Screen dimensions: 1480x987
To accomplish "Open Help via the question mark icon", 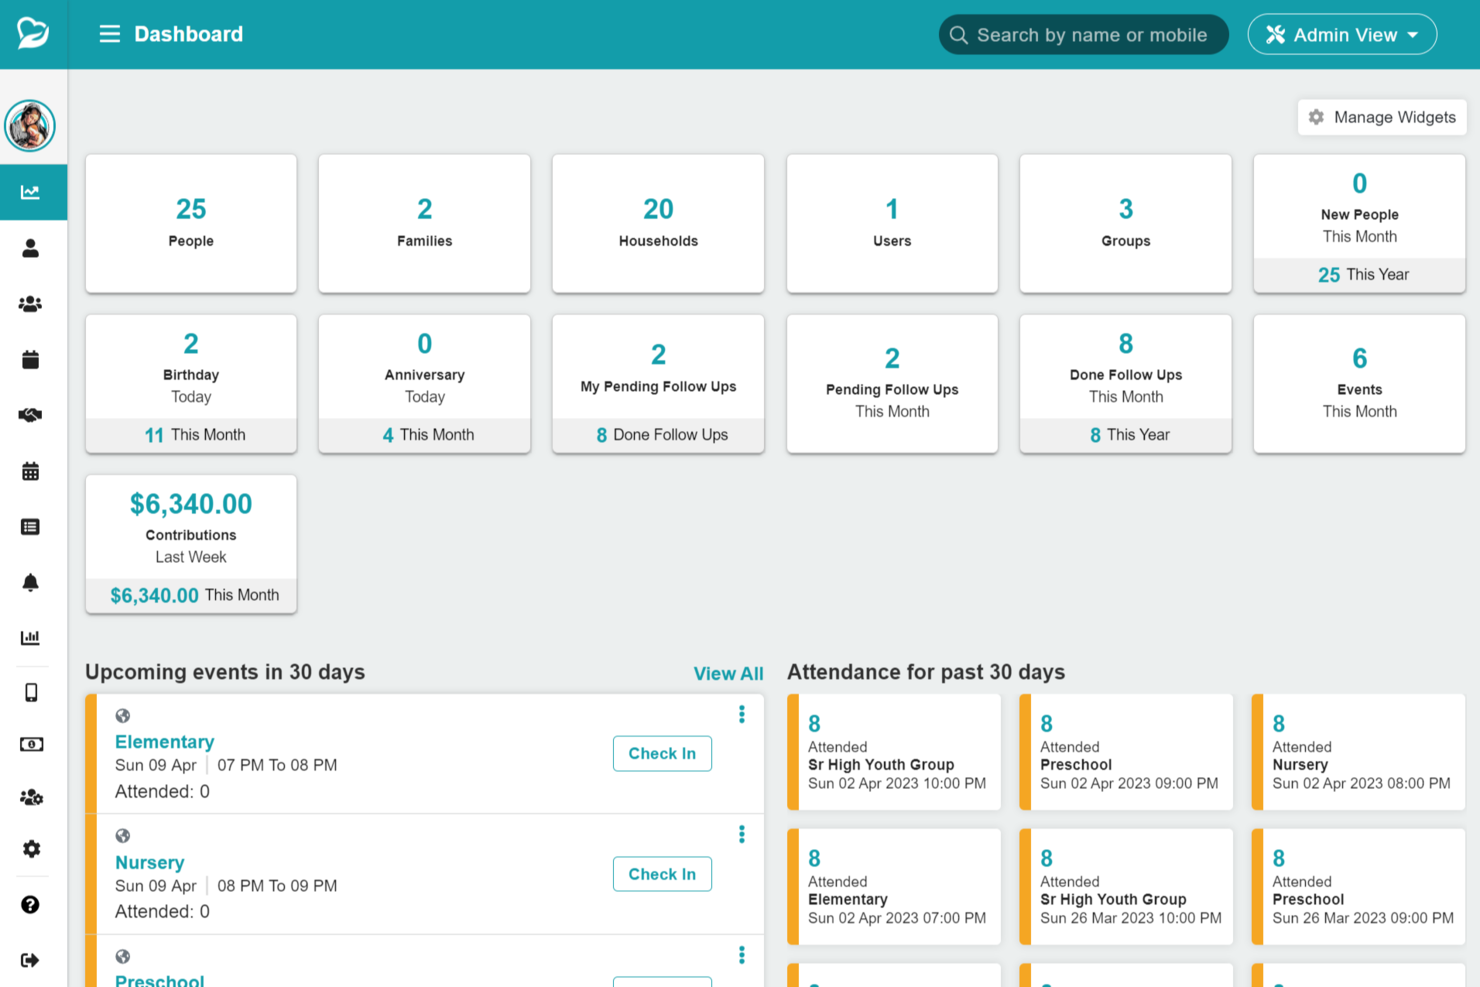I will 30,904.
